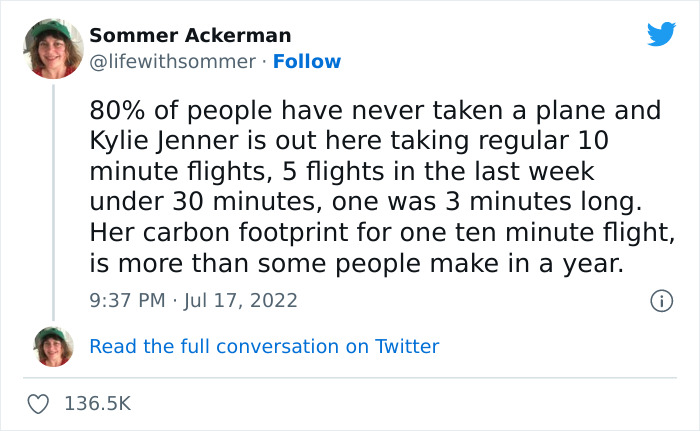The width and height of the screenshot is (700, 431).
Task: Read the full conversation on Twitter
Action: (264, 347)
